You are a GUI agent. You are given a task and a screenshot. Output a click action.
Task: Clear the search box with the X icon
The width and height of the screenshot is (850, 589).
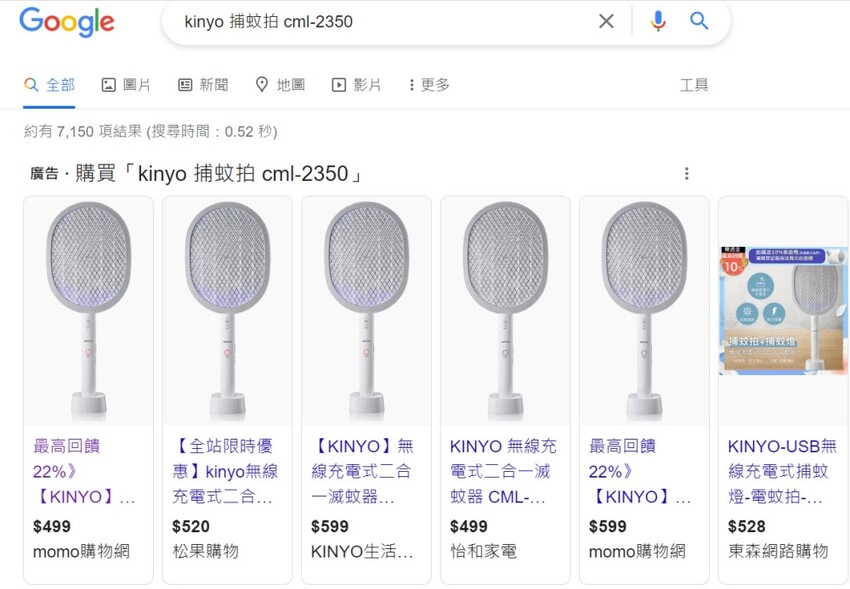[x=606, y=20]
